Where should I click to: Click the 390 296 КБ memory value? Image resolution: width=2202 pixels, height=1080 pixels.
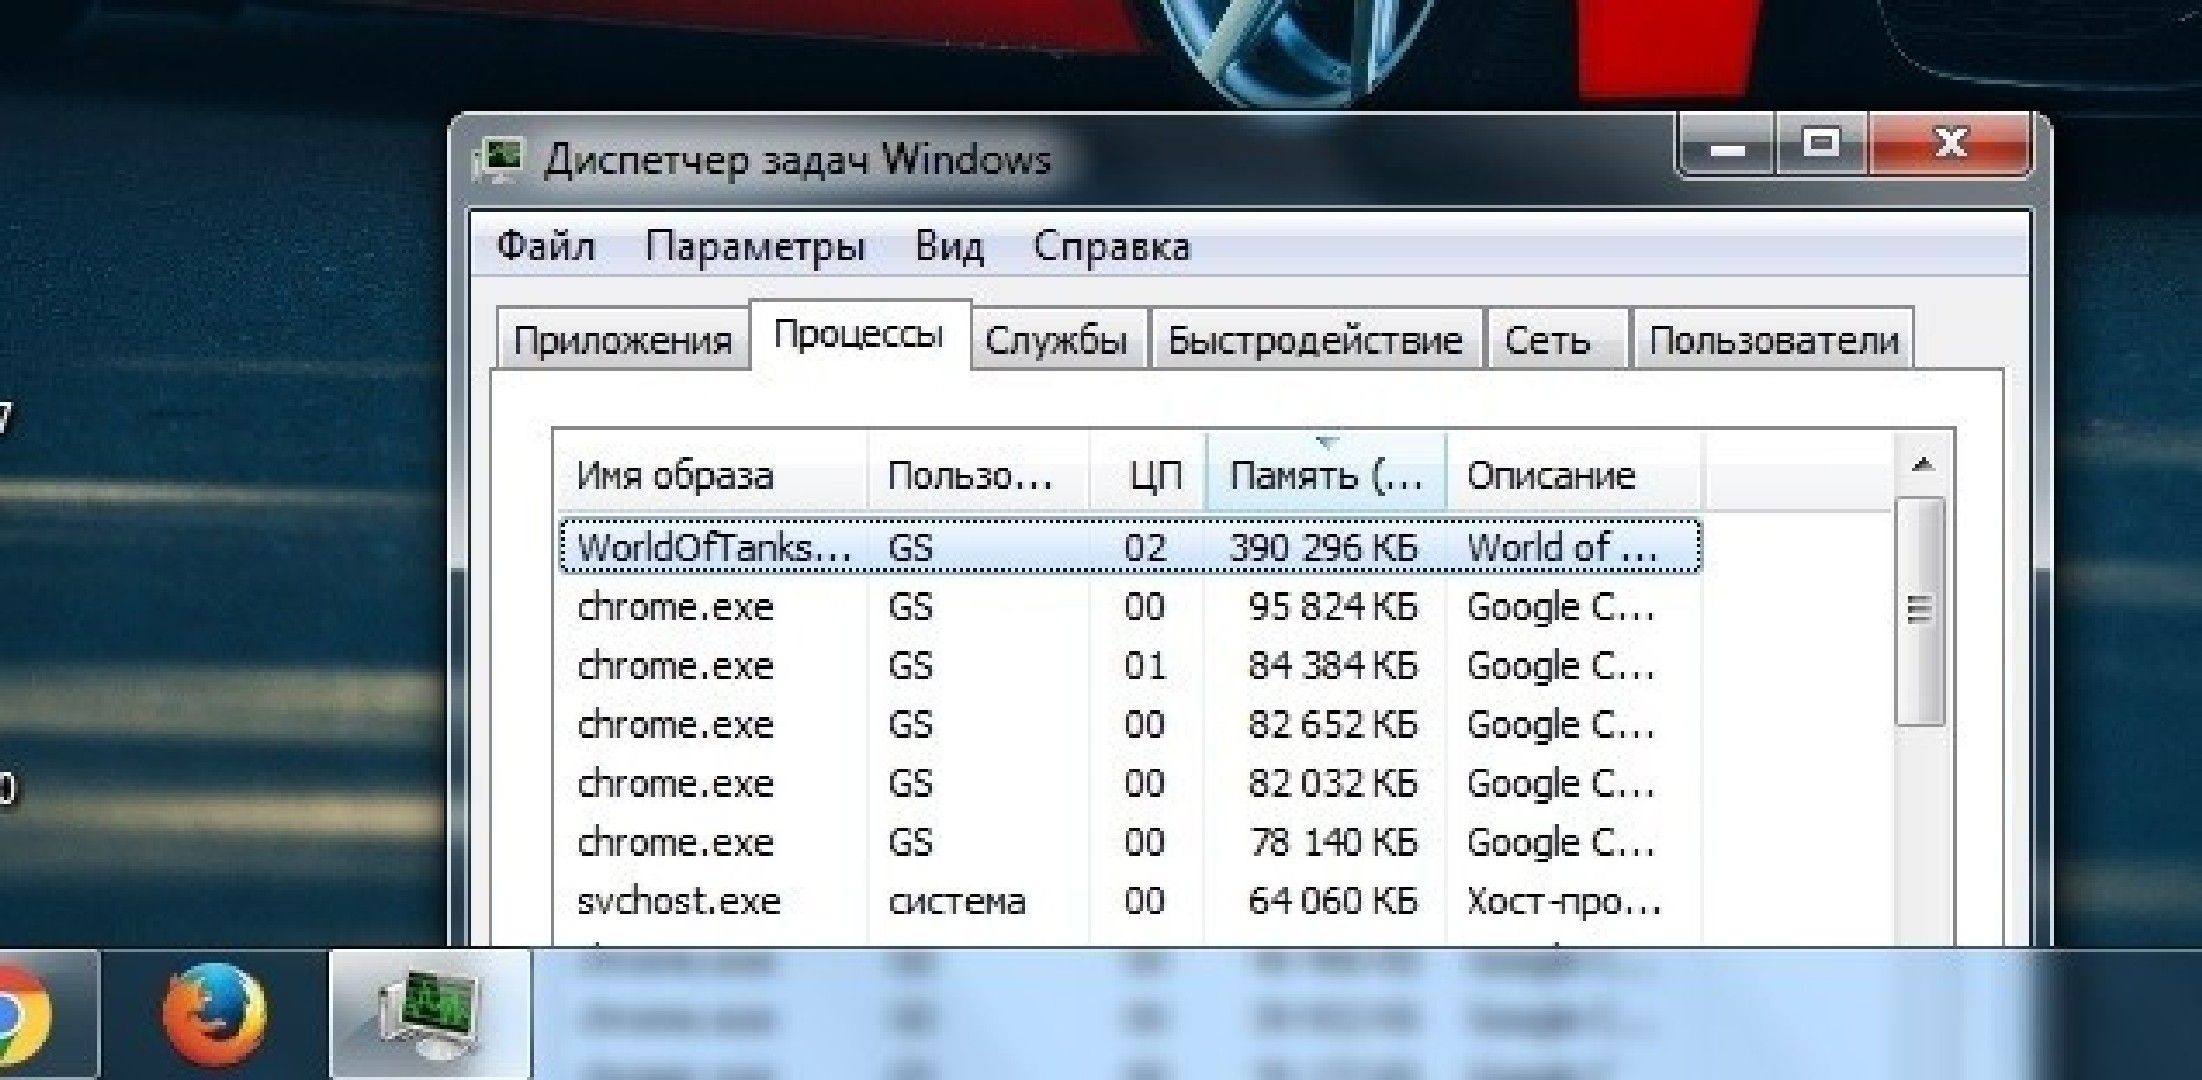pos(1323,547)
